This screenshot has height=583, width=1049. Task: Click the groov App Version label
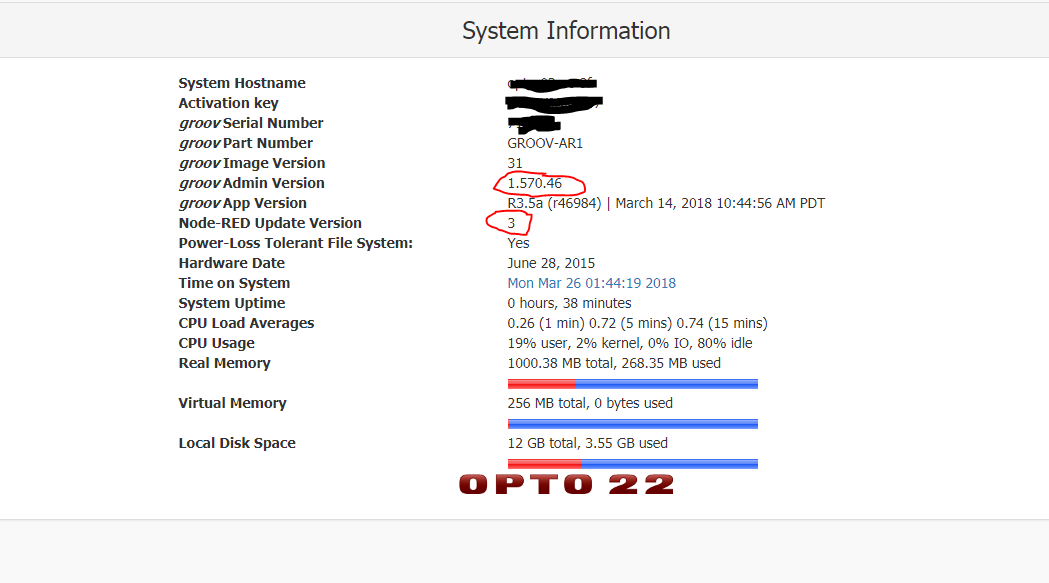tap(242, 203)
